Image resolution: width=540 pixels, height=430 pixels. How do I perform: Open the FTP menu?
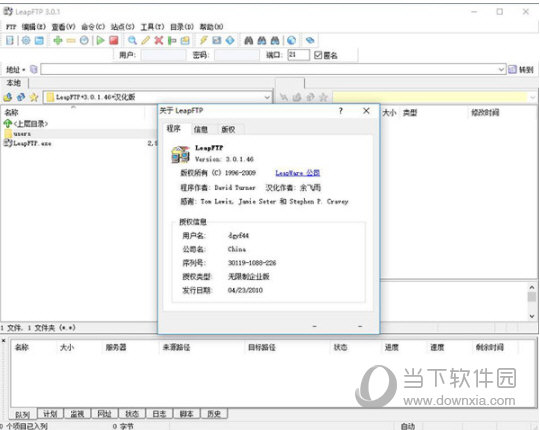(11, 27)
